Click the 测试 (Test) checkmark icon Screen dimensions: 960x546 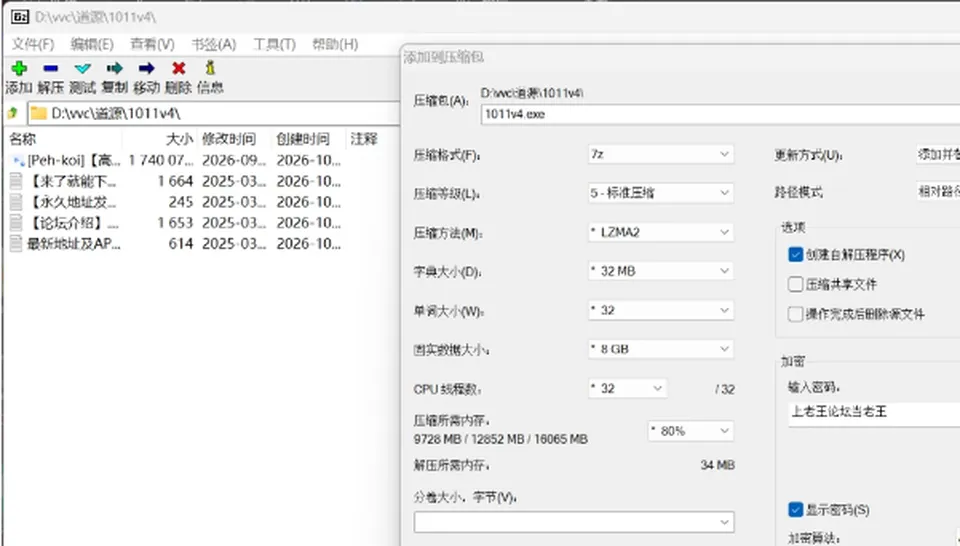point(82,68)
